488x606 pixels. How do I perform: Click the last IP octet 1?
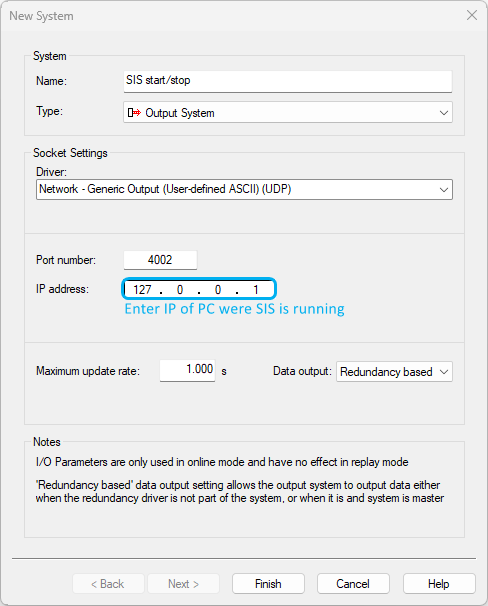tap(255, 289)
